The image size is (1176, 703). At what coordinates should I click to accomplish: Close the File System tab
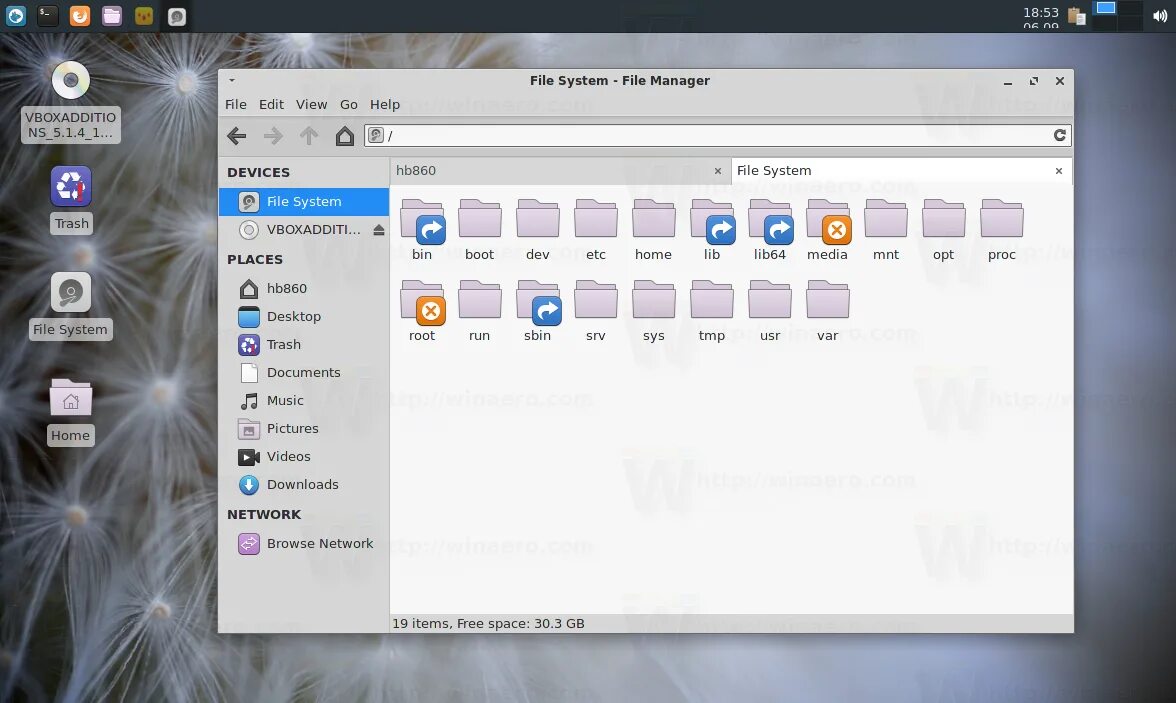coord(1058,171)
